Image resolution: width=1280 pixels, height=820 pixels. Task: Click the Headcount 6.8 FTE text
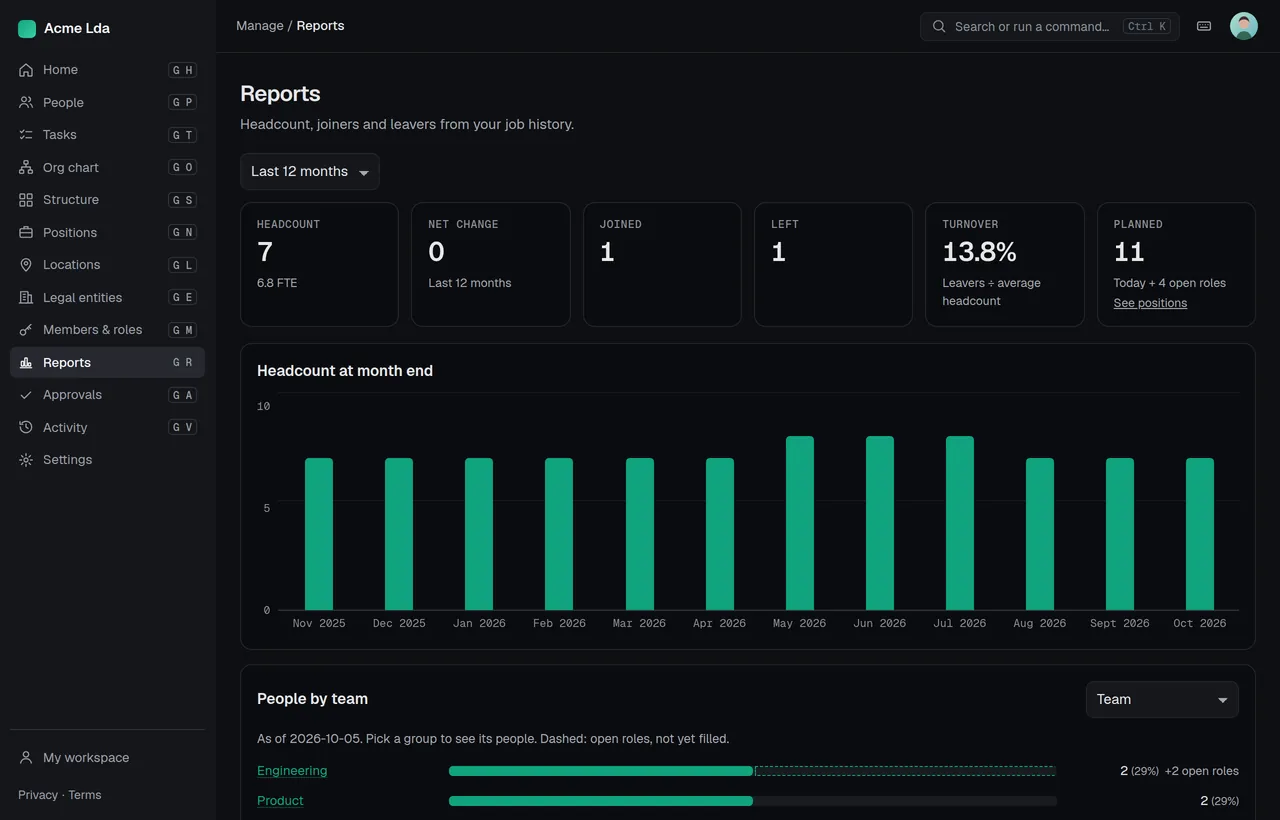click(x=277, y=283)
